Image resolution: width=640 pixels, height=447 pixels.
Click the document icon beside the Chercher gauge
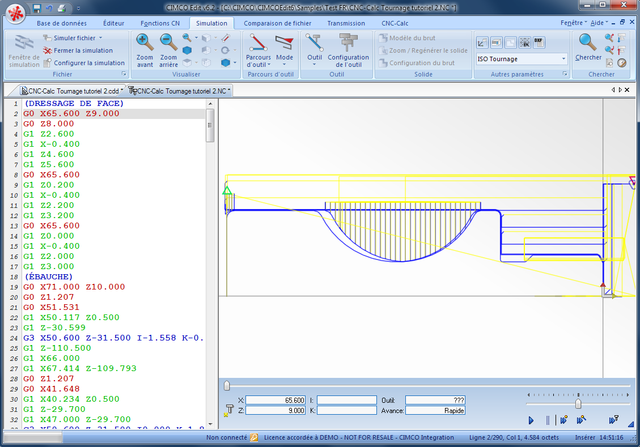click(x=609, y=63)
